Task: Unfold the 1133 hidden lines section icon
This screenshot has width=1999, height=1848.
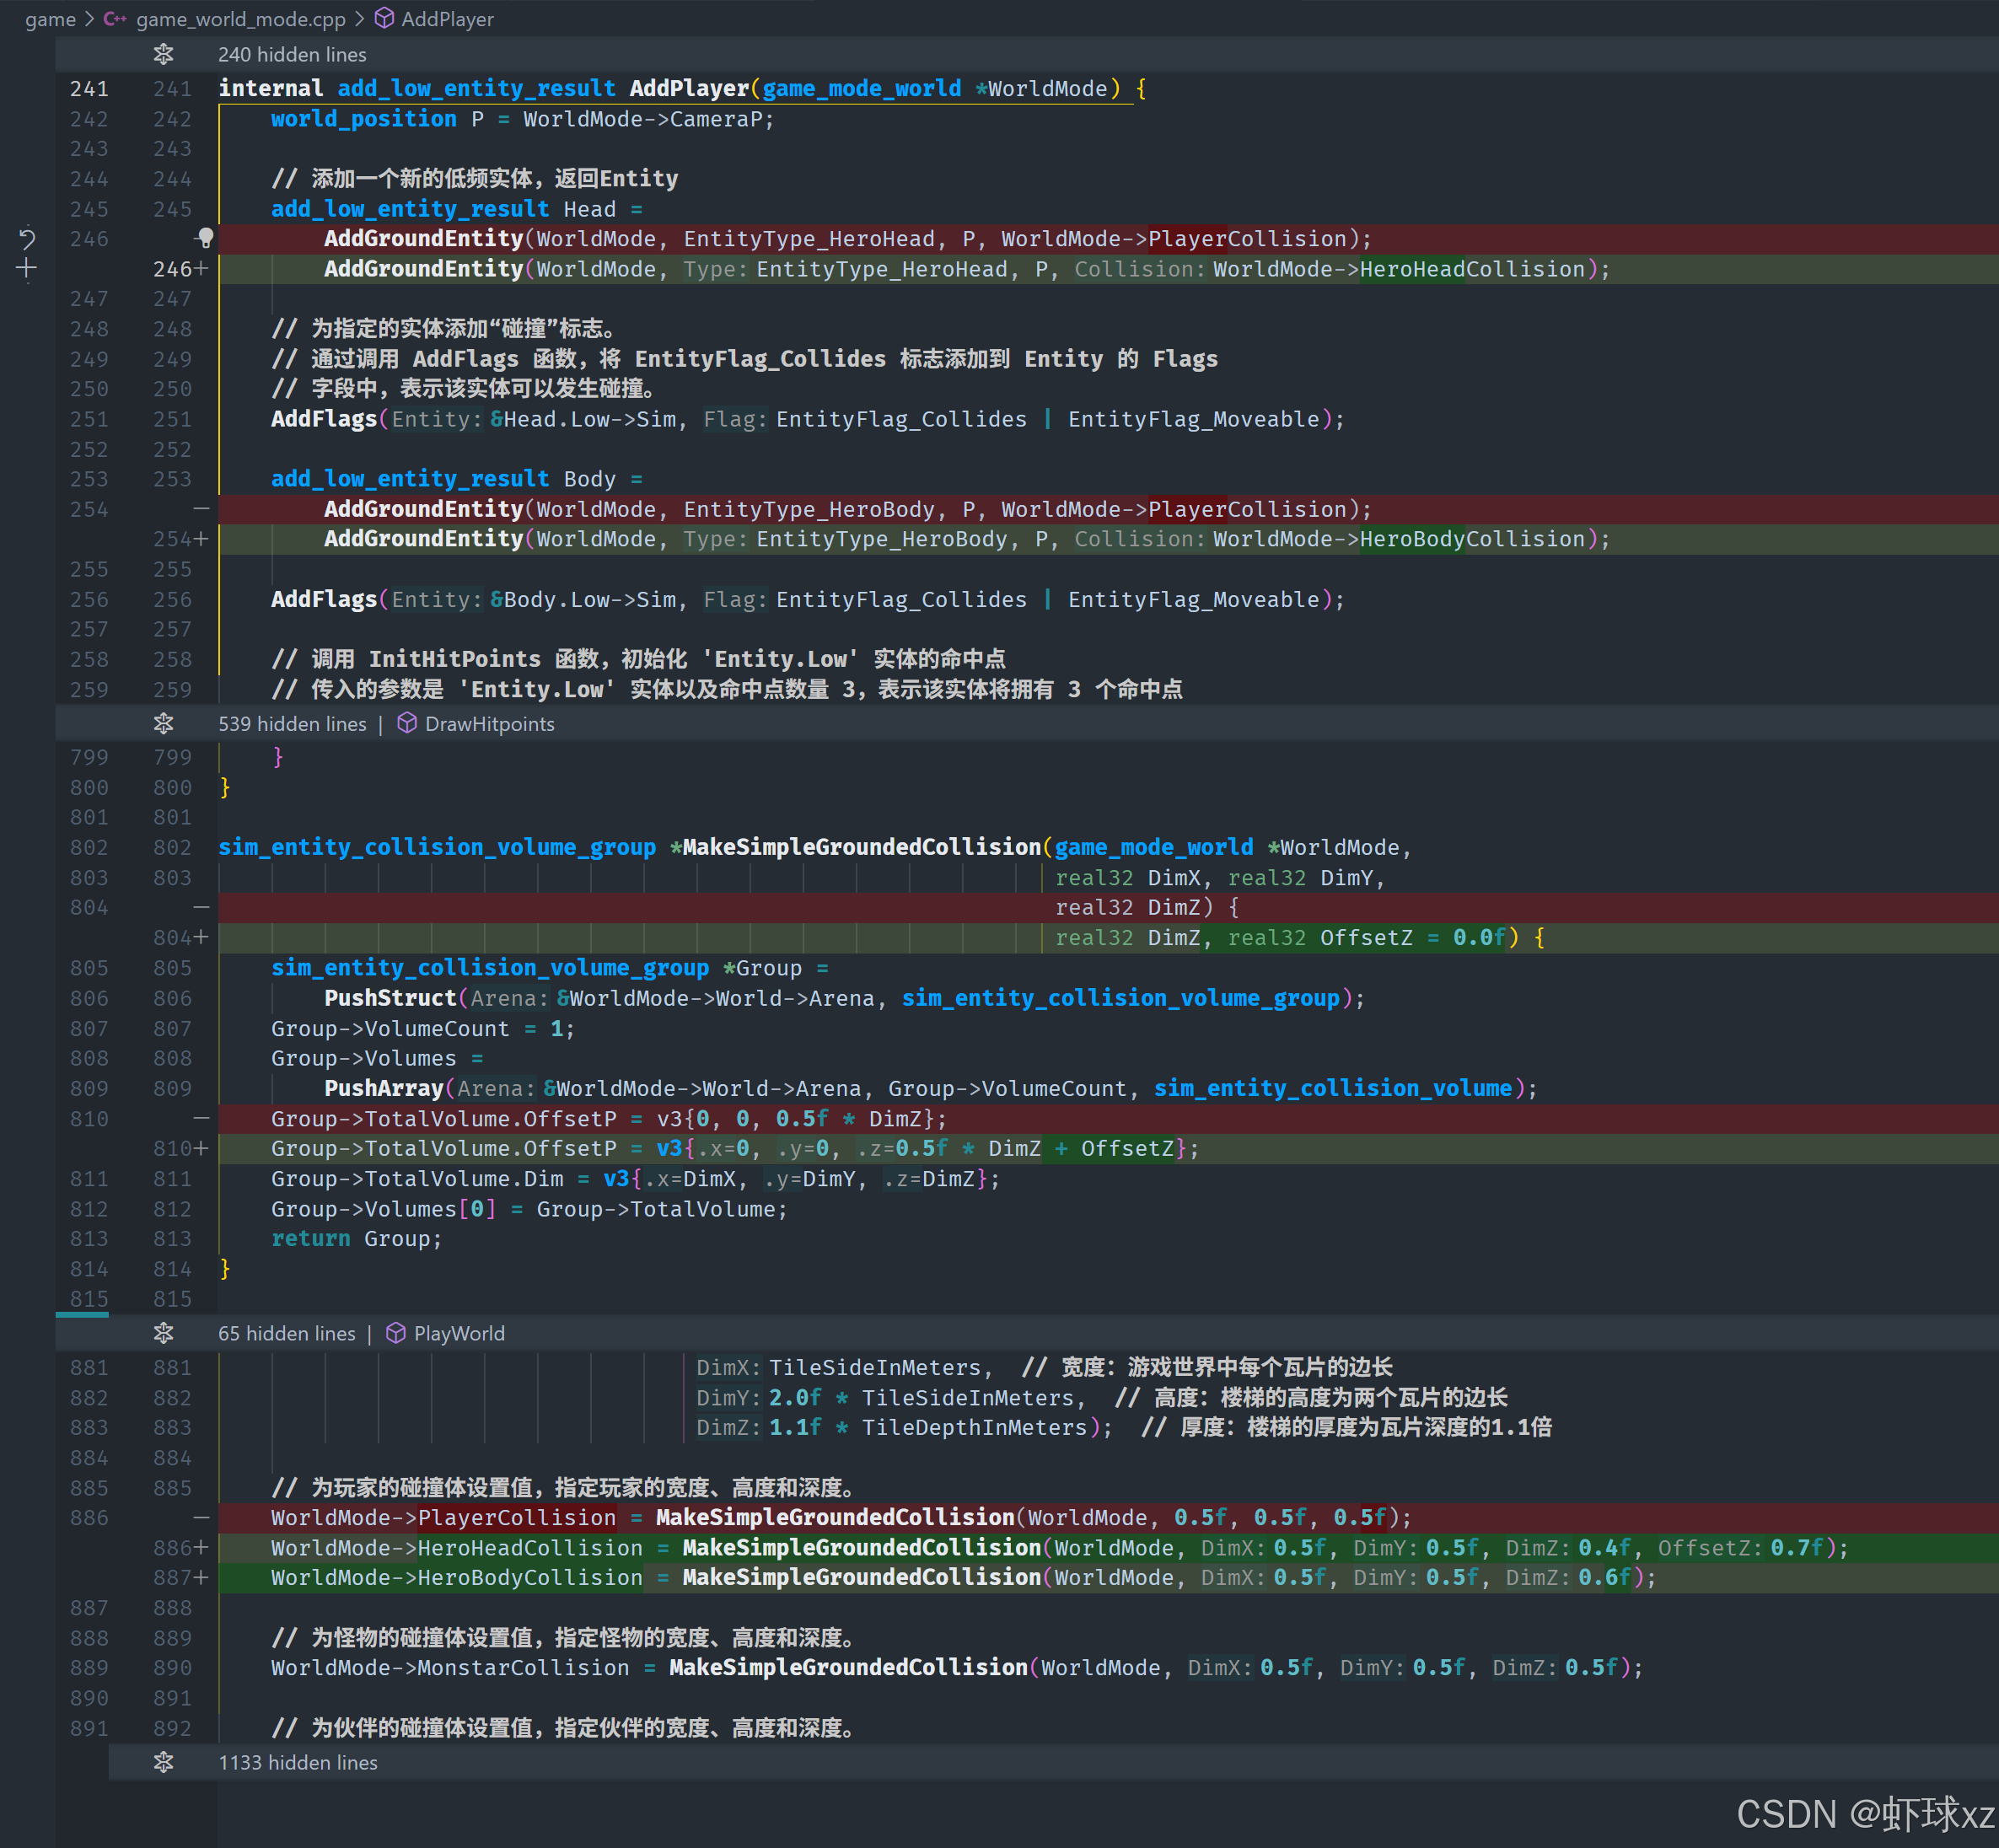Action: pyautogui.click(x=164, y=1762)
